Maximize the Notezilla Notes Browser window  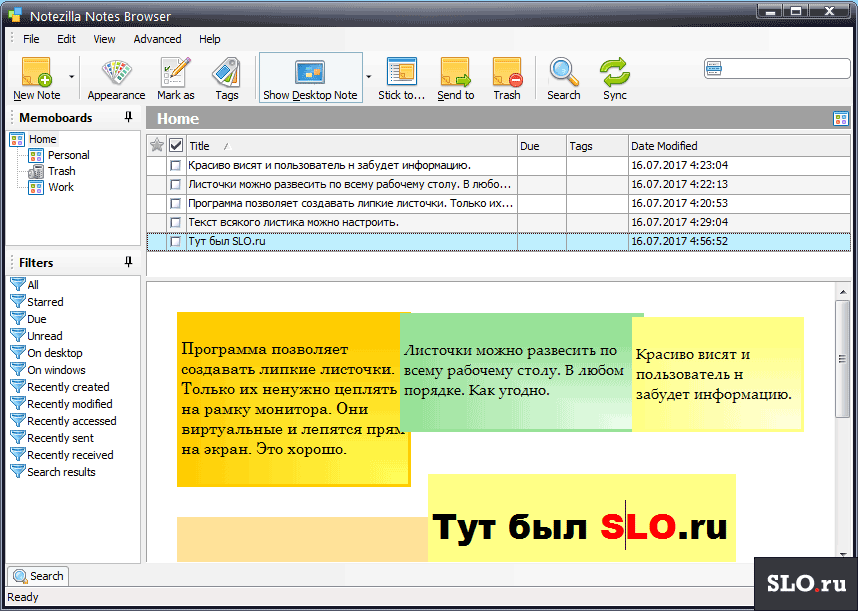click(796, 10)
